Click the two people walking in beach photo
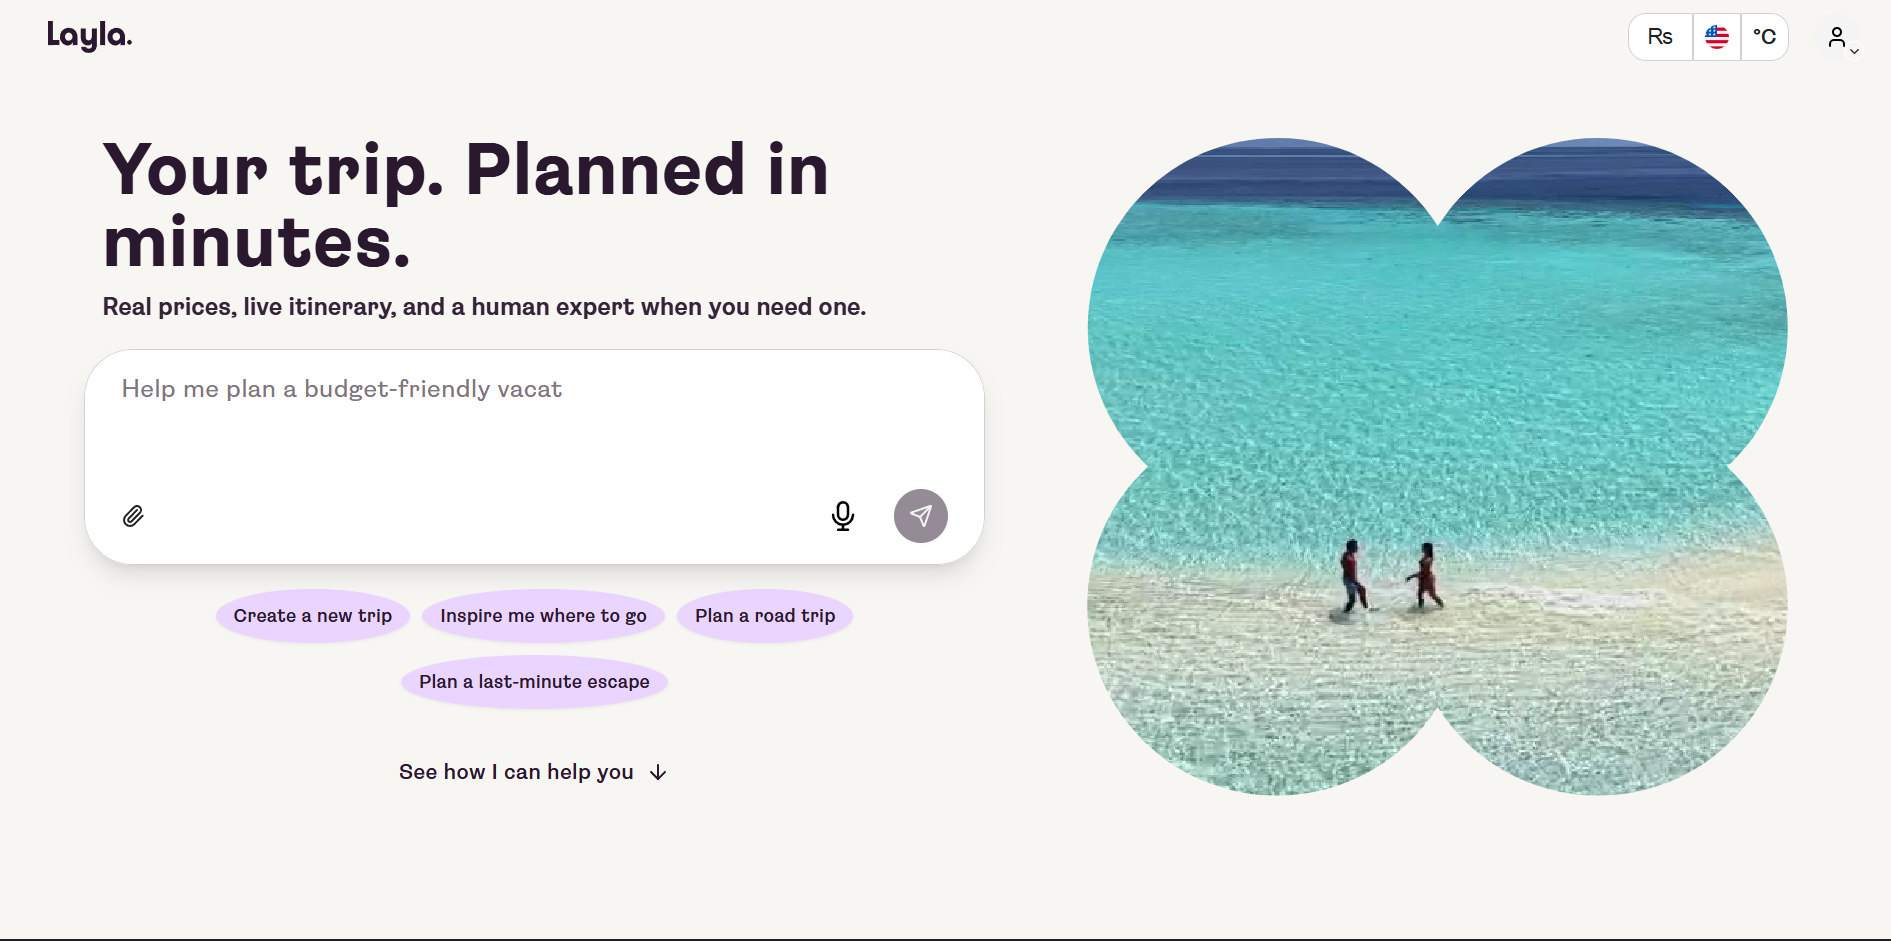Image resolution: width=1891 pixels, height=941 pixels. (x=1390, y=577)
